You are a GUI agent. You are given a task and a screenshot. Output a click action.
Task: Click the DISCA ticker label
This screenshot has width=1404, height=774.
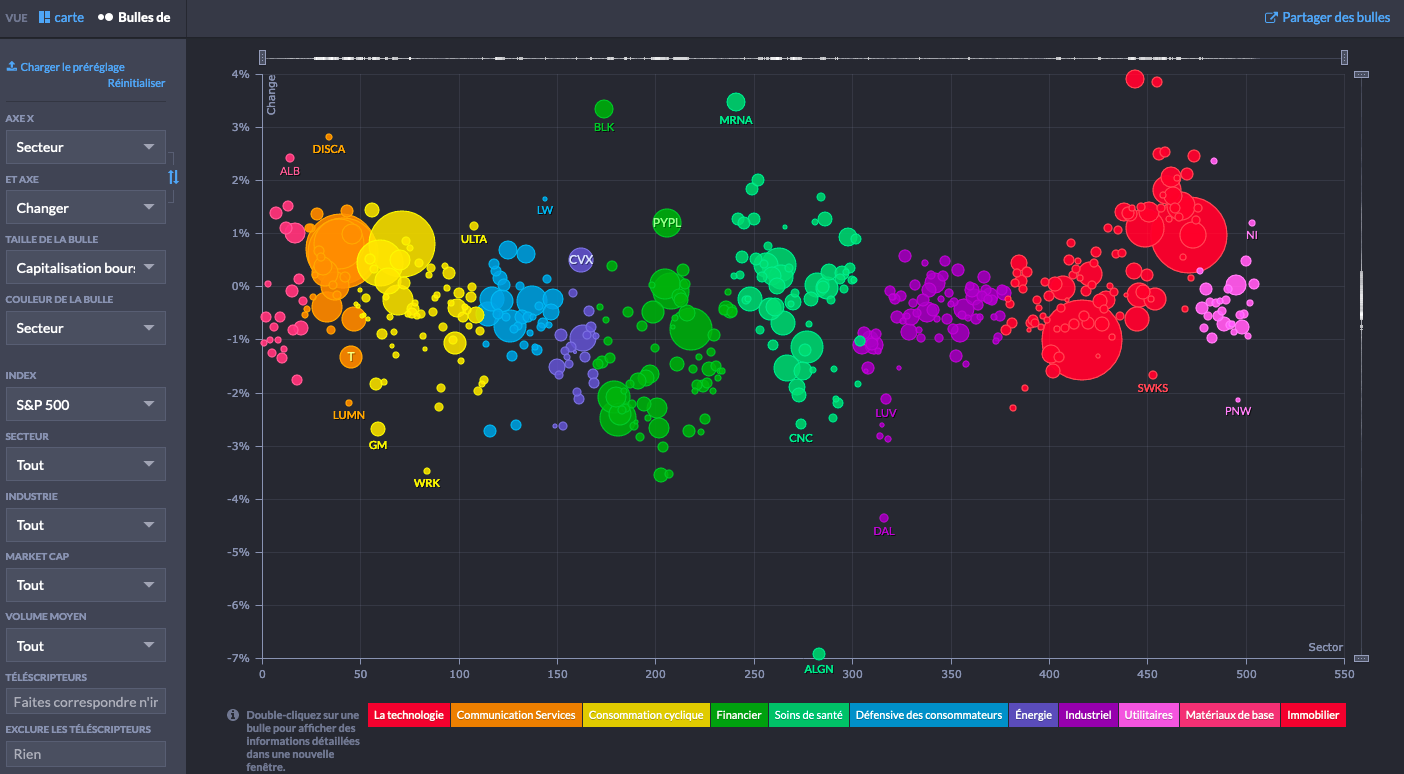(x=329, y=149)
